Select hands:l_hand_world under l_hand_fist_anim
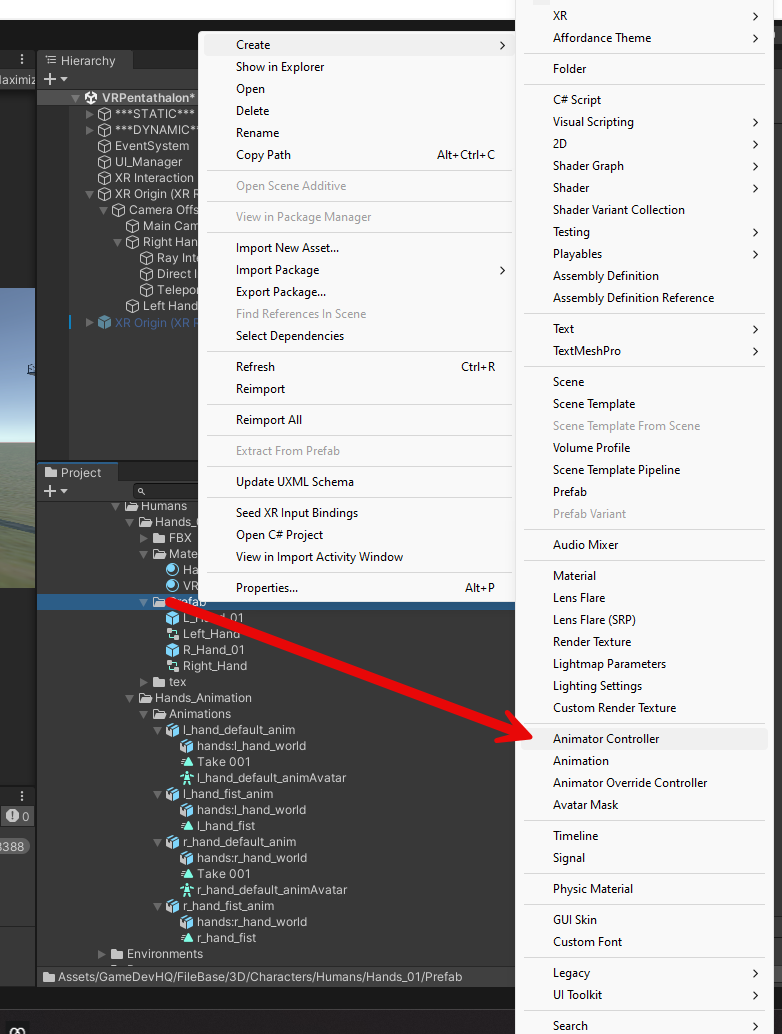The width and height of the screenshot is (782, 1034). [251, 810]
